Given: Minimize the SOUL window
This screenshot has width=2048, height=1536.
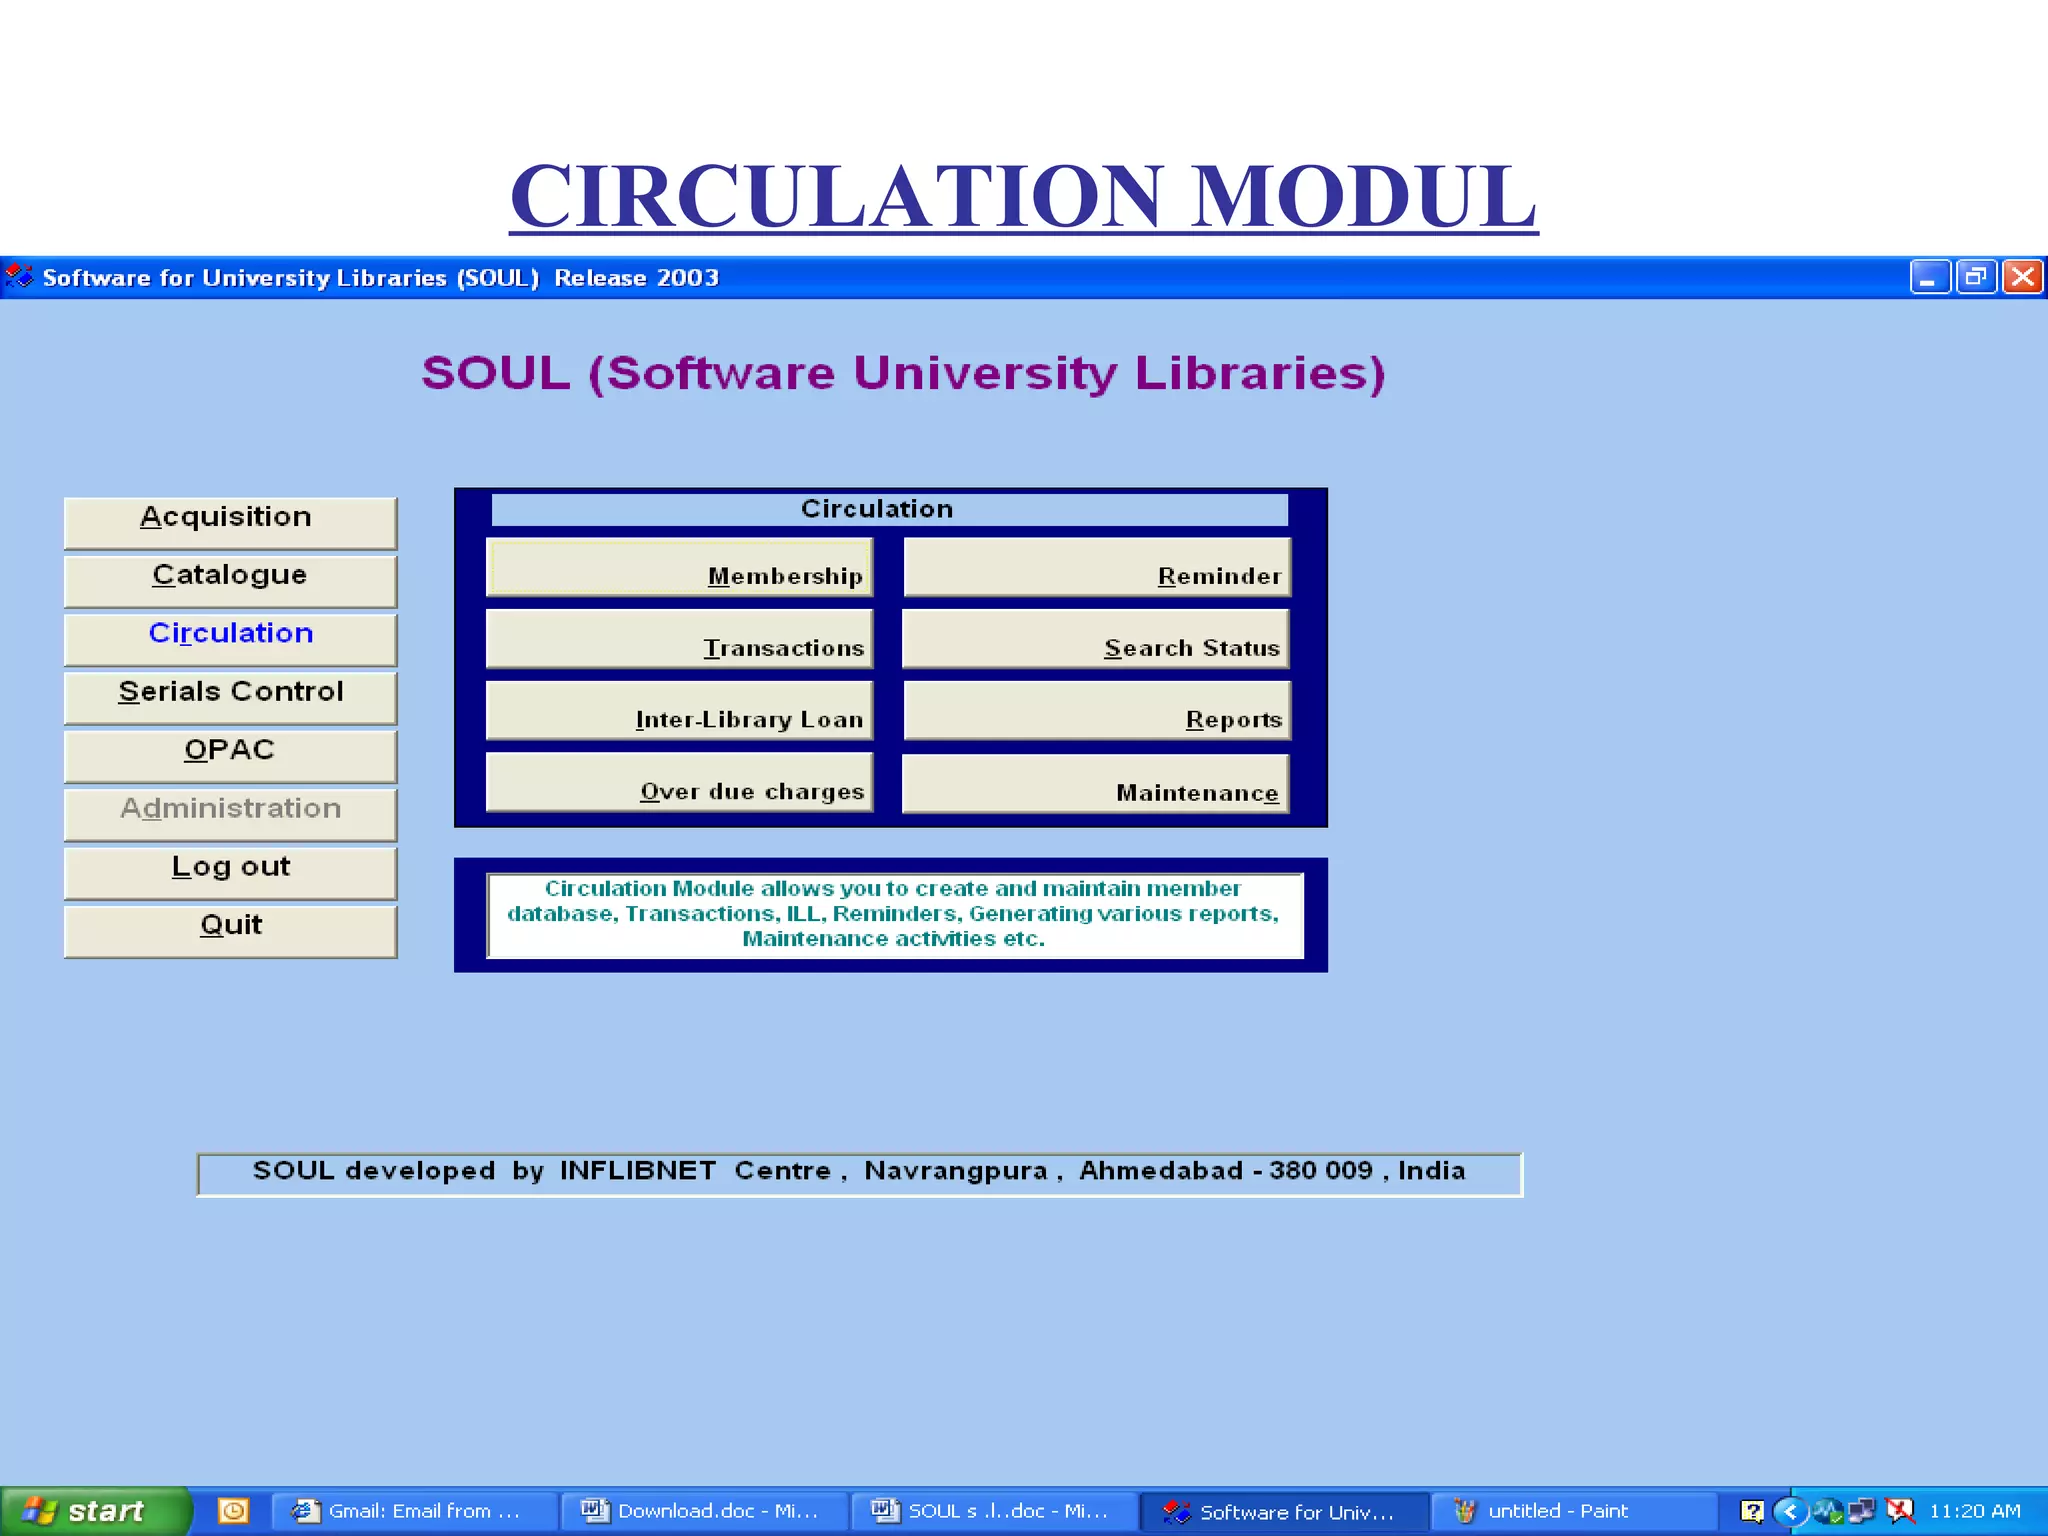Looking at the screenshot, I should [1930, 277].
